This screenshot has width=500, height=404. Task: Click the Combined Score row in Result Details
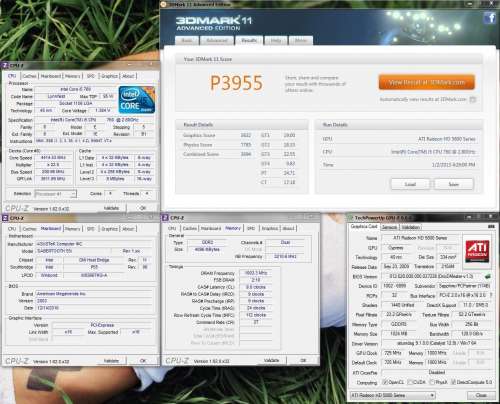(217, 154)
